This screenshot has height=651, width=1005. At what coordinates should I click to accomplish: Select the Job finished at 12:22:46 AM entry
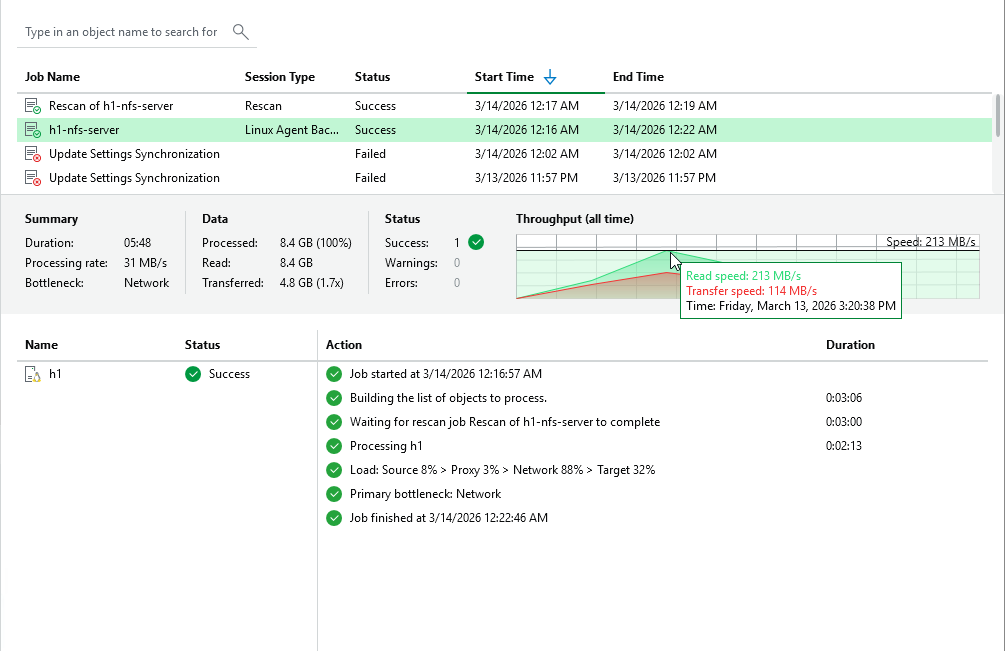[448, 518]
